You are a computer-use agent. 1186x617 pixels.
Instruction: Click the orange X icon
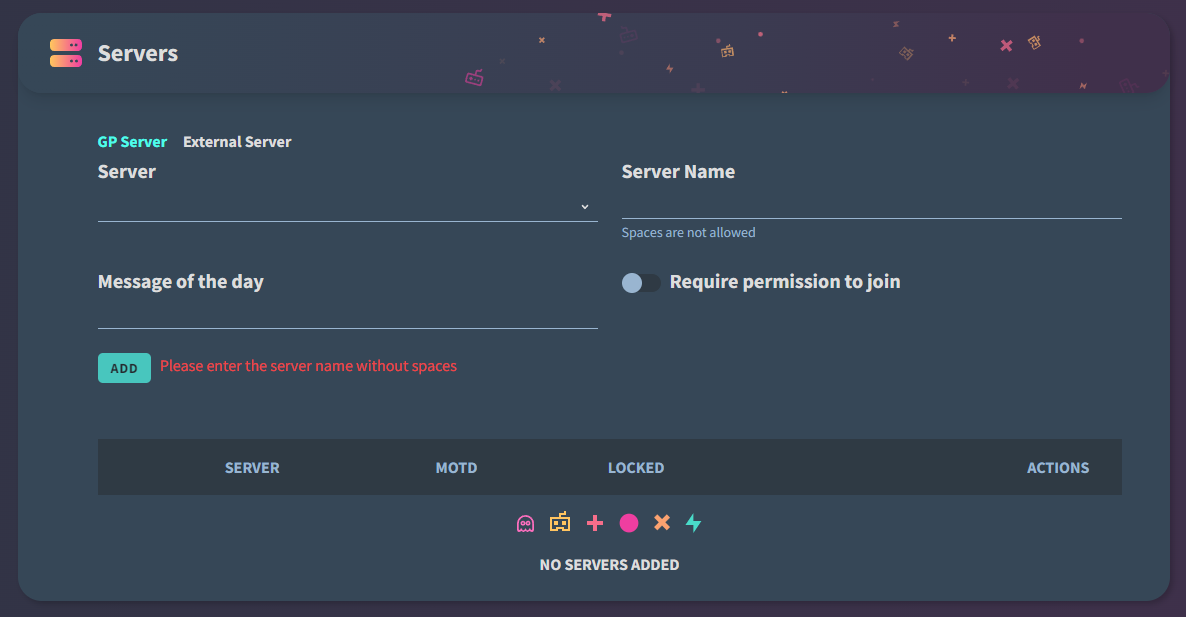(662, 522)
